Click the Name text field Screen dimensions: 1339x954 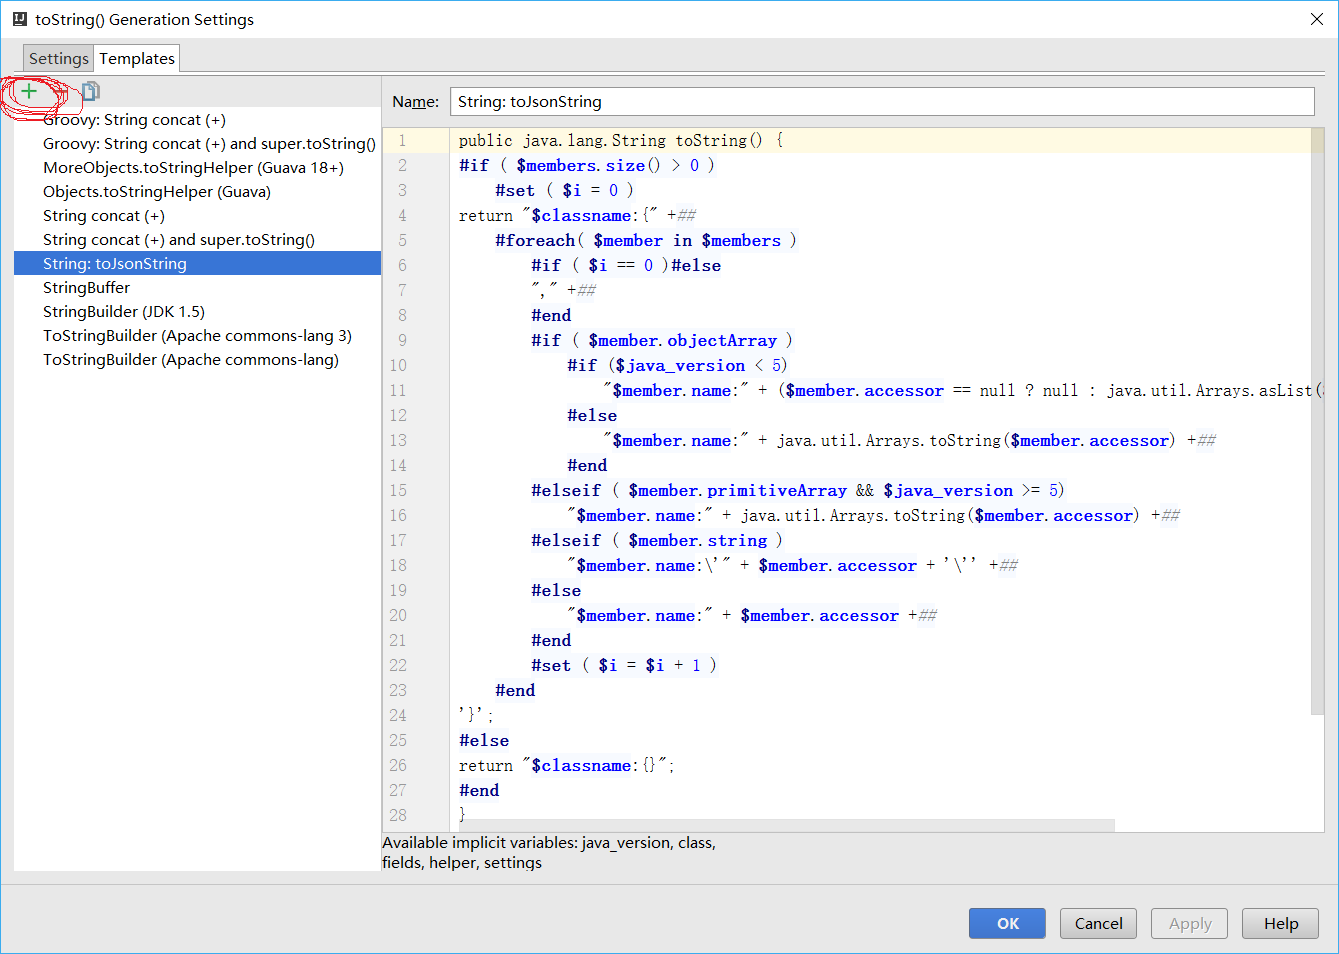coord(881,102)
